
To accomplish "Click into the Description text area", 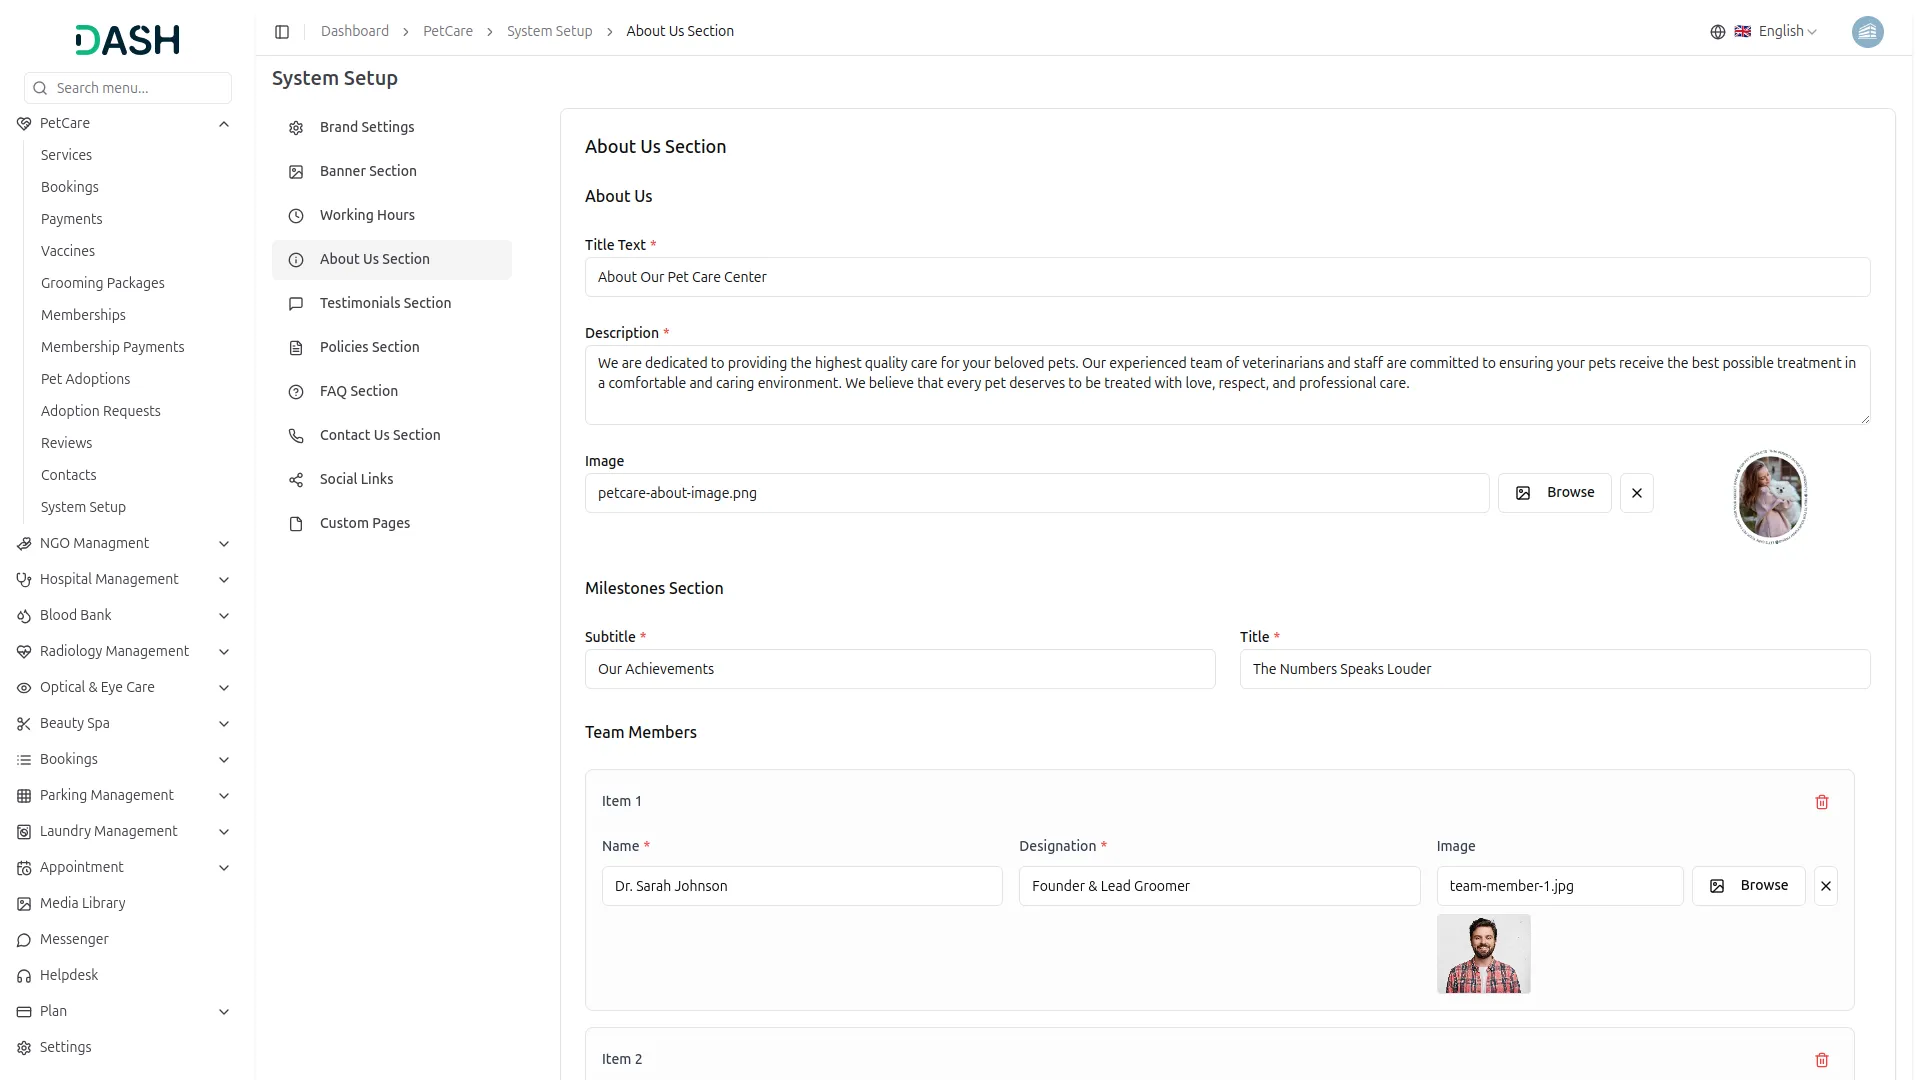I will [1228, 385].
